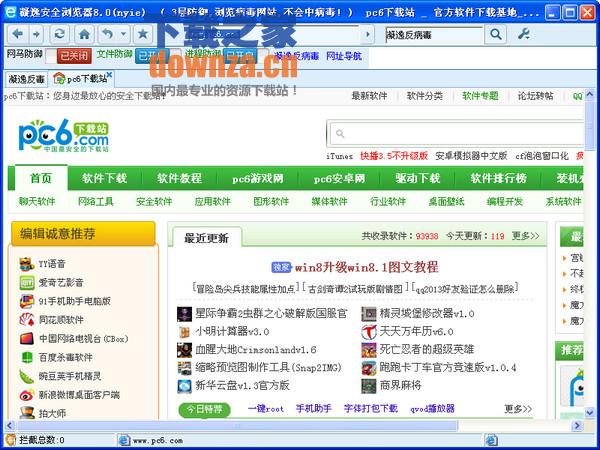The image size is (600, 450).
Task: Click the 凝逸反病毒 toolbar link
Action: [297, 56]
